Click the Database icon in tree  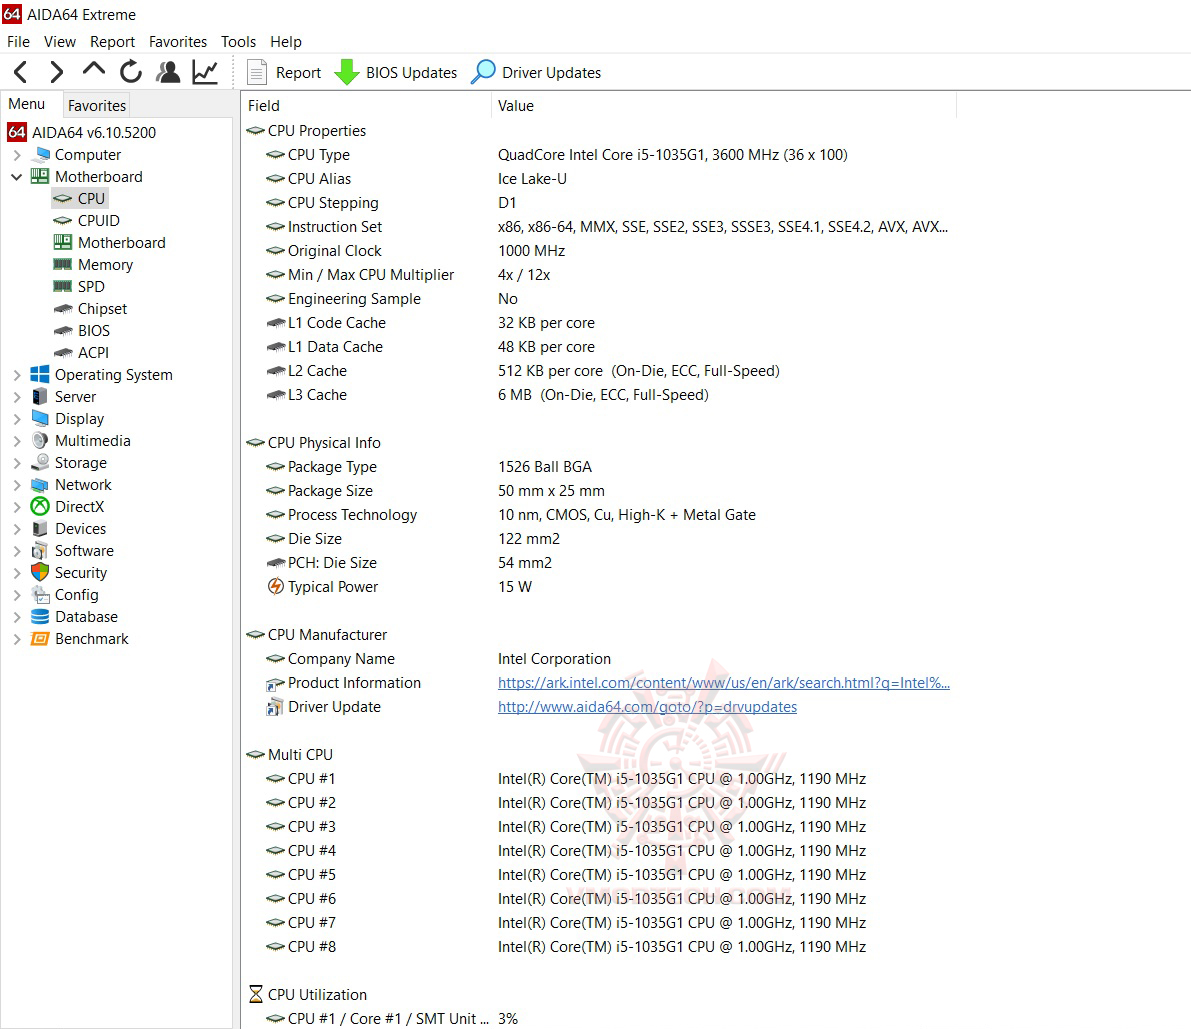coord(39,617)
